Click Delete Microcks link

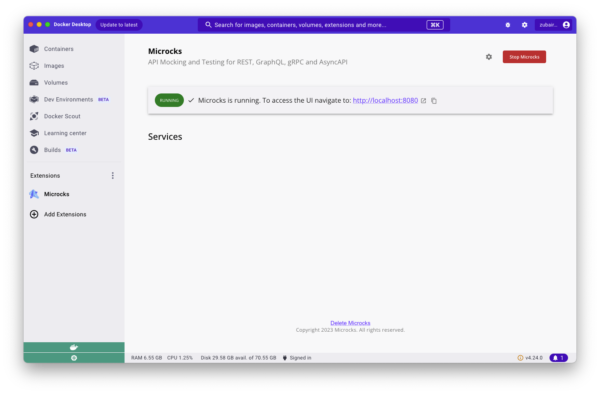click(350, 323)
